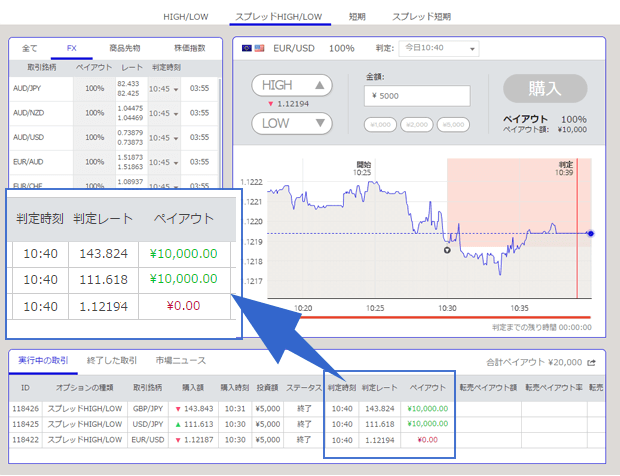Open the スプレッド短期 tab
620x476 pixels.
(422, 17)
